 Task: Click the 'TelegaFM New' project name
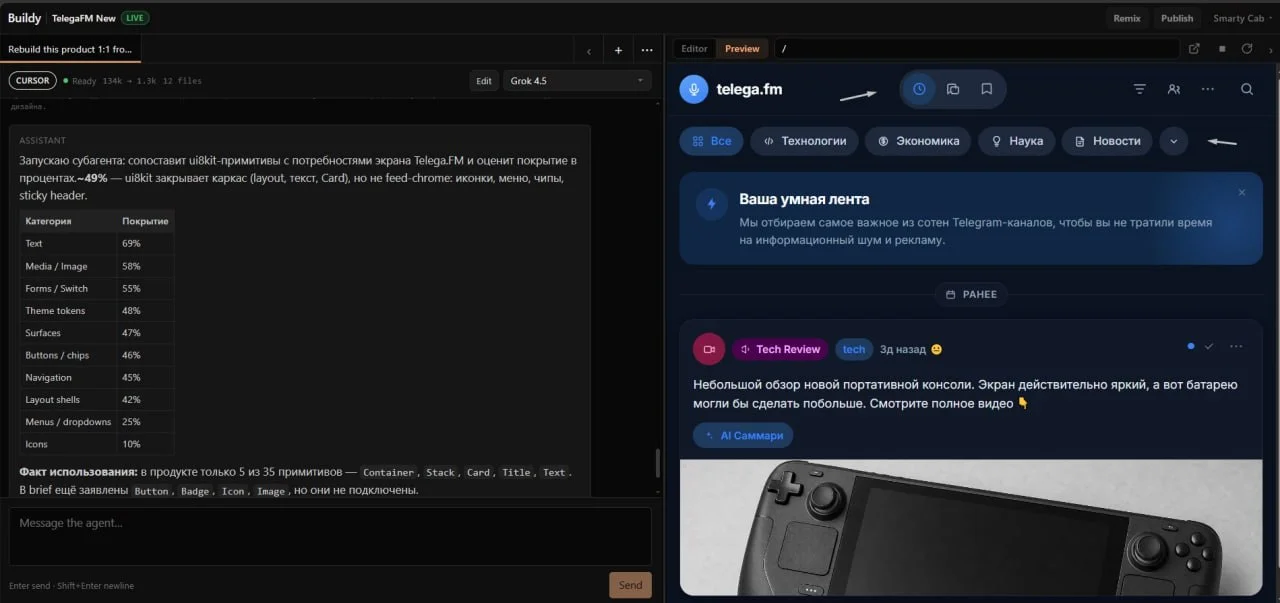point(84,18)
